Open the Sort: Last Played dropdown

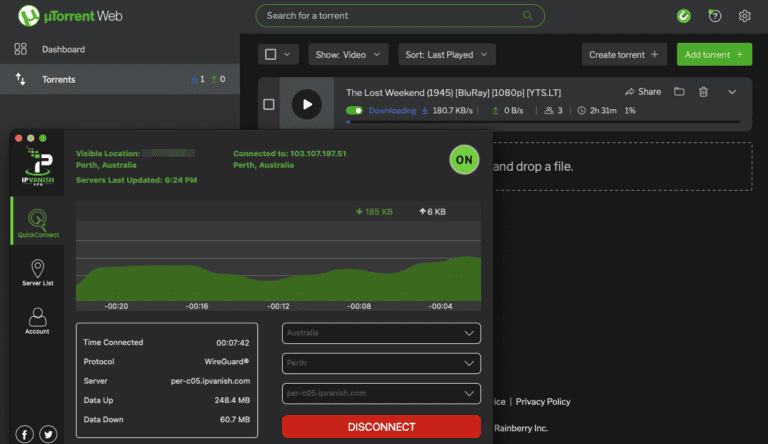(x=446, y=54)
